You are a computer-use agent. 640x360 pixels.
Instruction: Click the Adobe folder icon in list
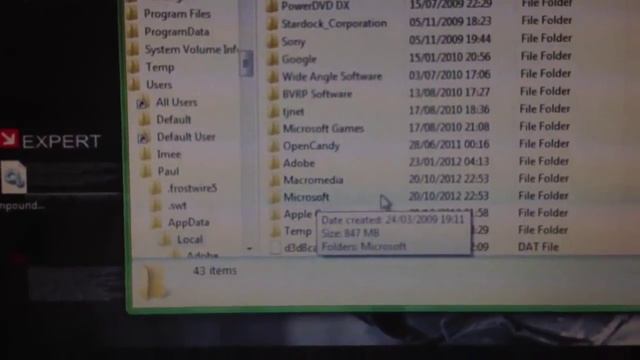(x=275, y=163)
